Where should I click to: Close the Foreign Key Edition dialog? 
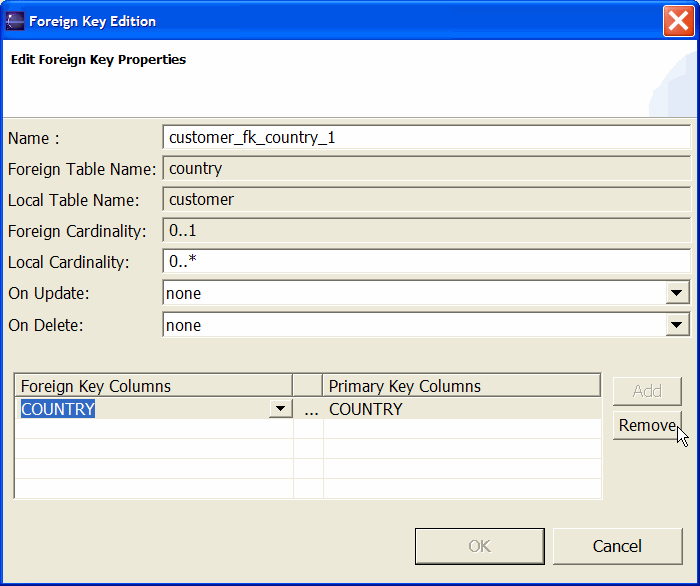[678, 21]
